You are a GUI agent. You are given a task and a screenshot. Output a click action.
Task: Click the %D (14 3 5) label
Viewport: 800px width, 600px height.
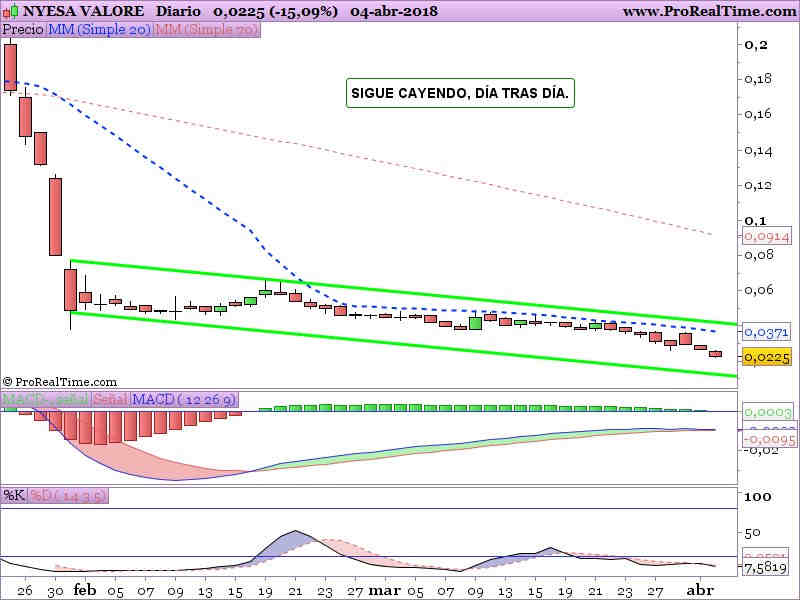pos(67,495)
